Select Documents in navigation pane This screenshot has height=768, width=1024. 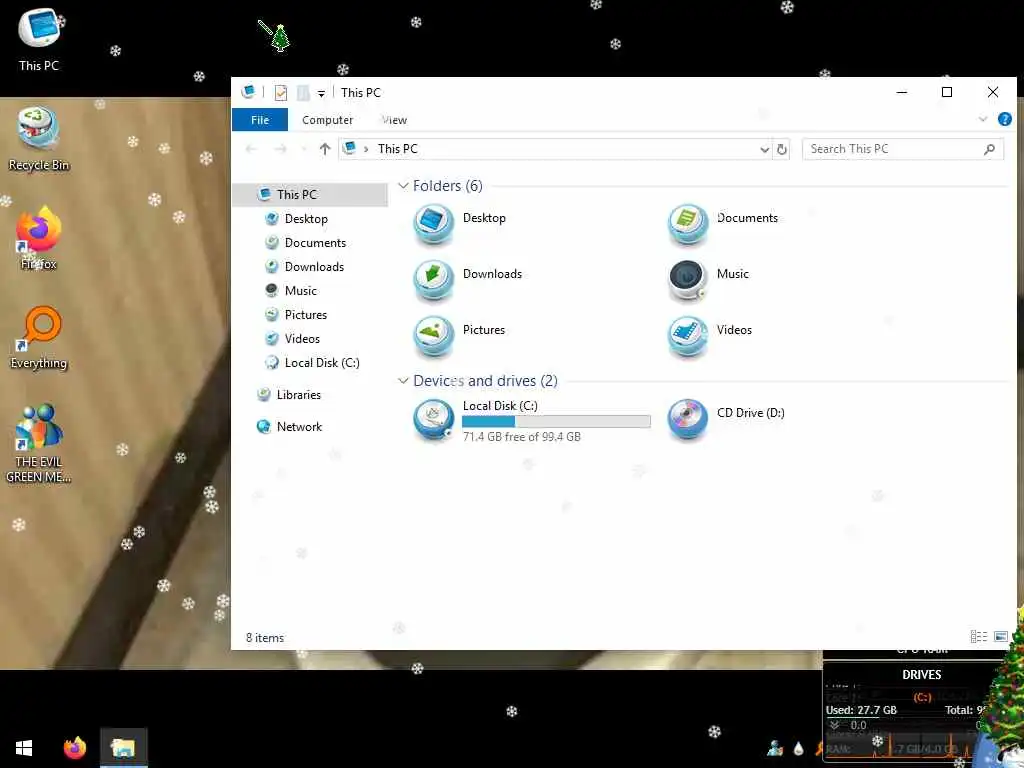315,242
